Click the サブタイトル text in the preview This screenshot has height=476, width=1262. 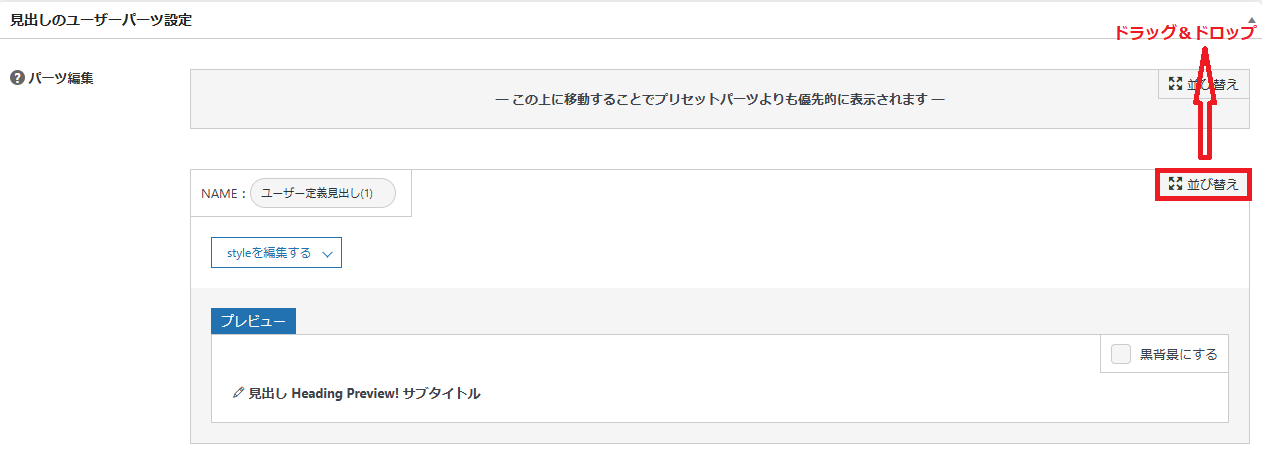441,394
